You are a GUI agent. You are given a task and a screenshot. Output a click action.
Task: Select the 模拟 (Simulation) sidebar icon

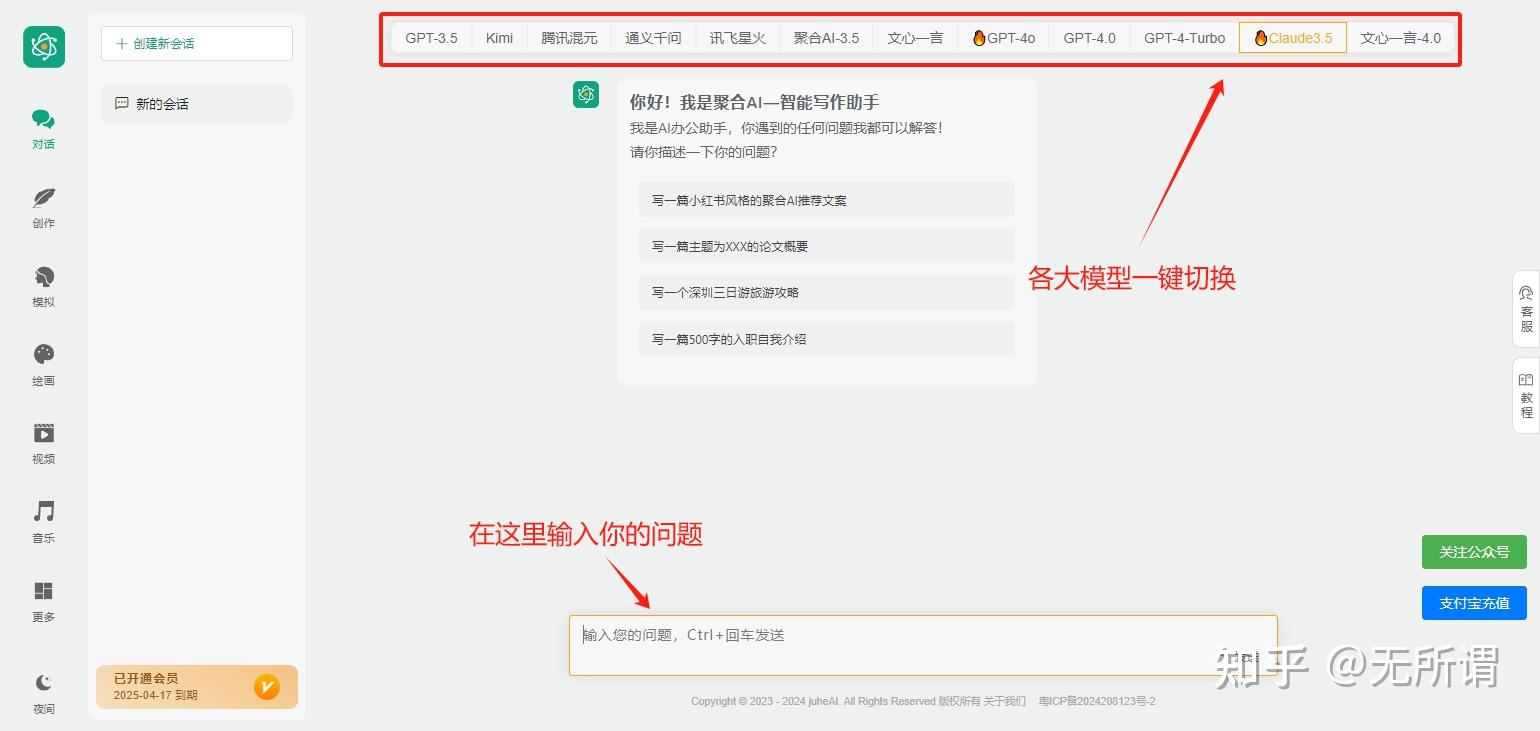click(43, 284)
